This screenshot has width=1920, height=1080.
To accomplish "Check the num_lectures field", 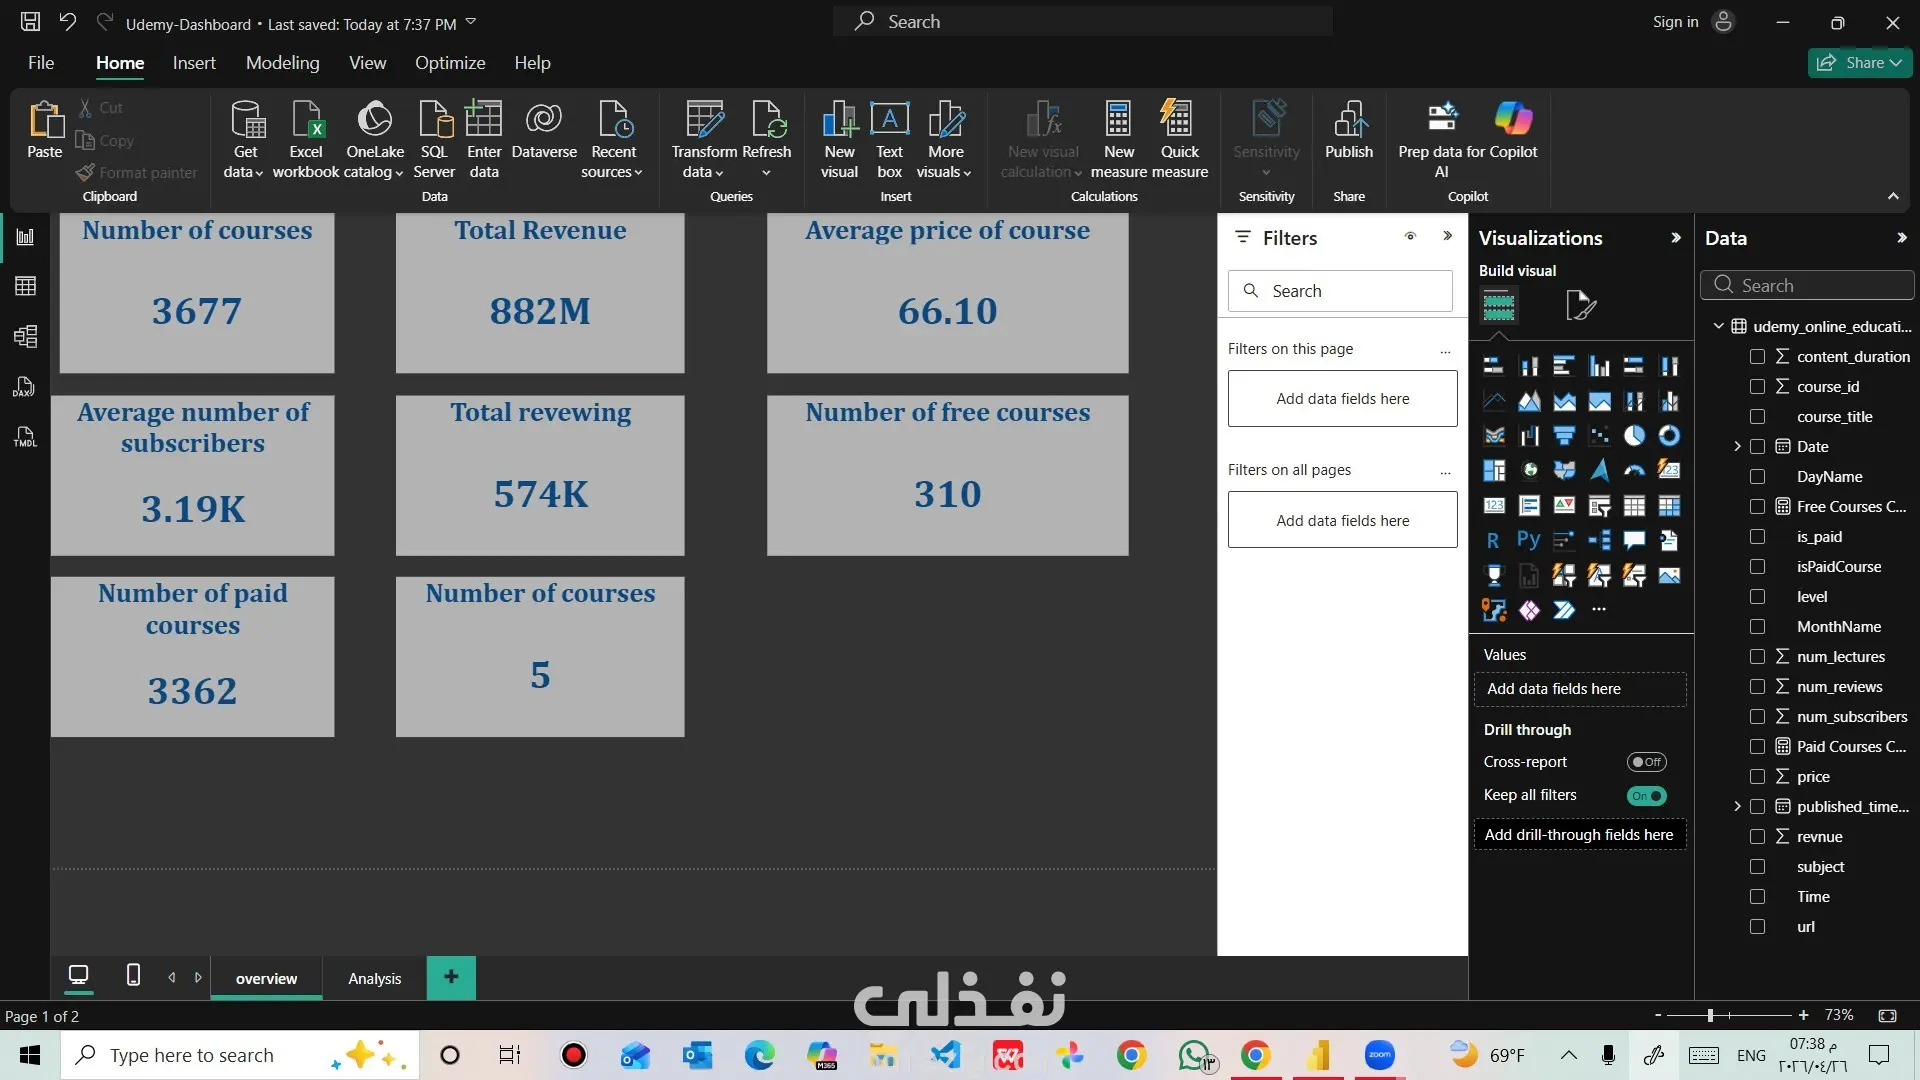I will click(1757, 657).
